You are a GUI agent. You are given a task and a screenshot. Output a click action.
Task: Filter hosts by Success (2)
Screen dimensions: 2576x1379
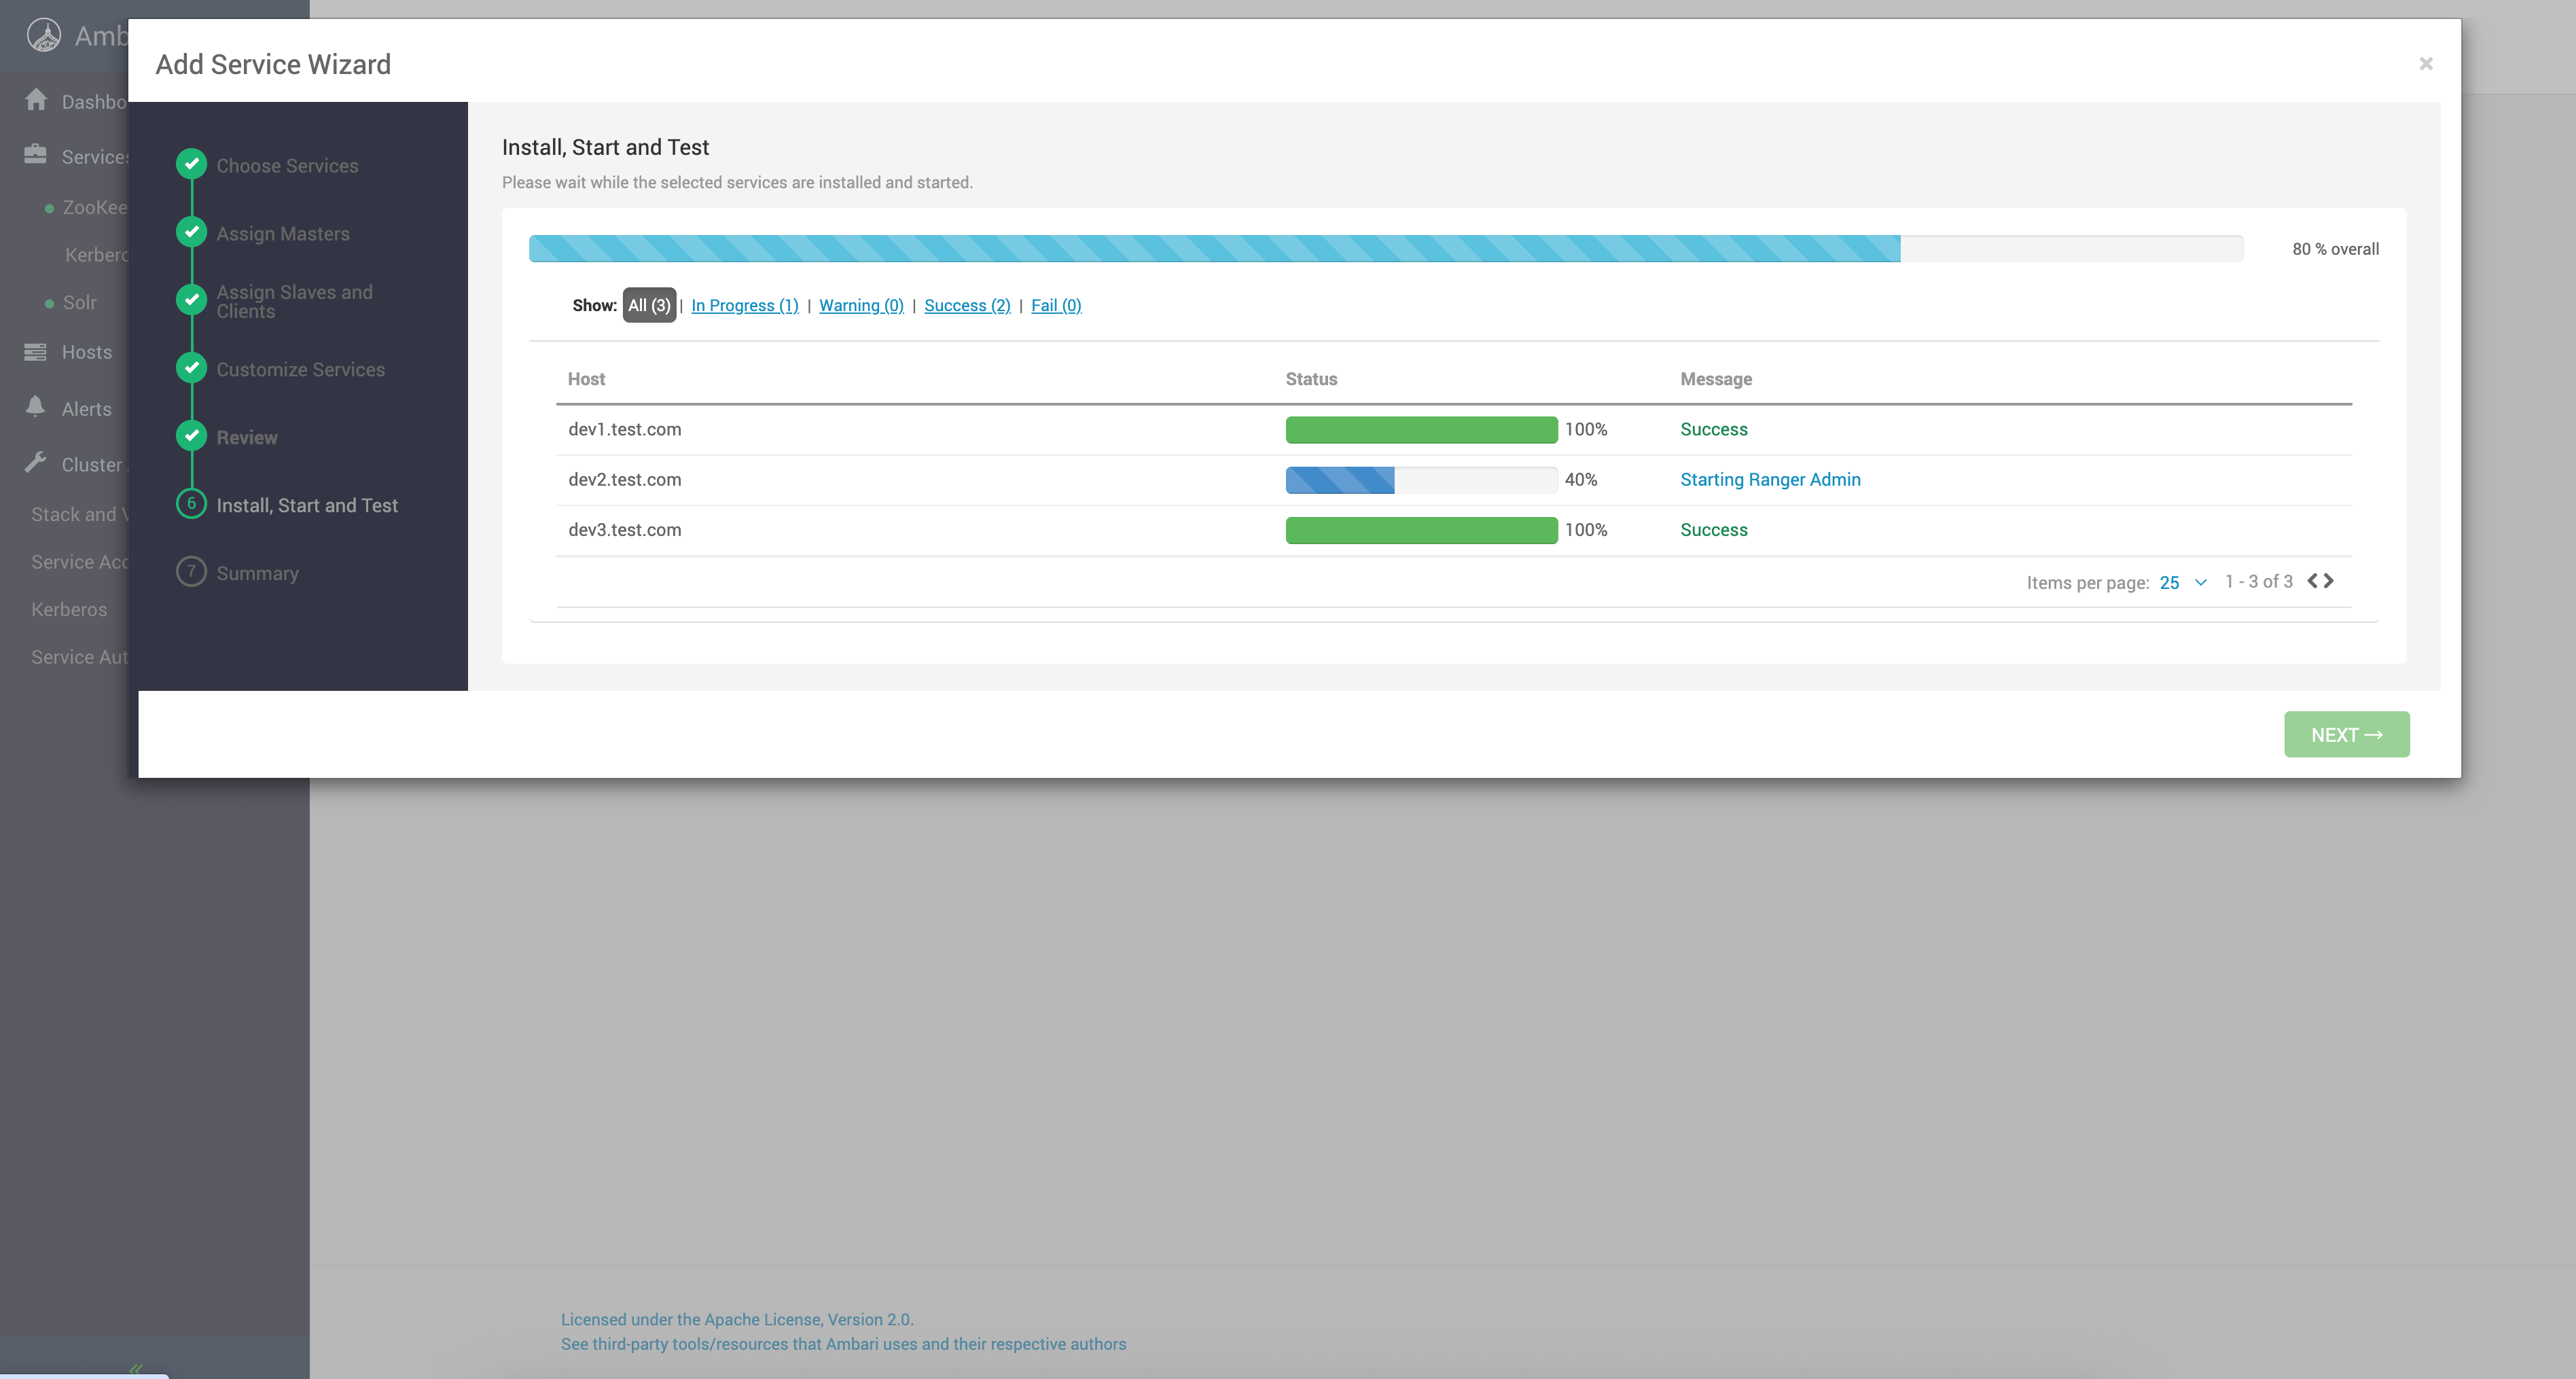966,306
